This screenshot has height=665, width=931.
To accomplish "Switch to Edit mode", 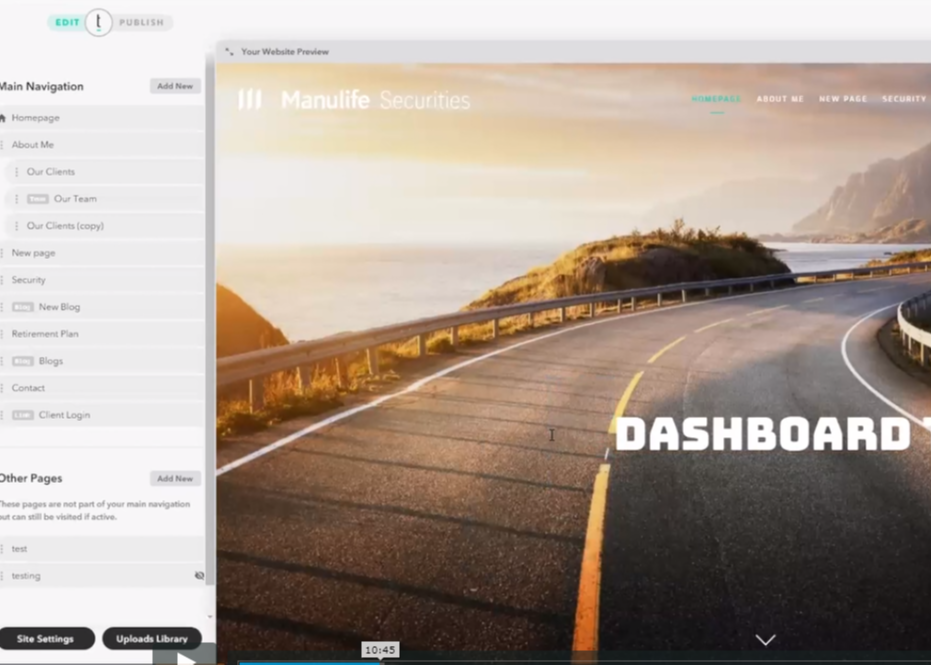I will coord(67,23).
